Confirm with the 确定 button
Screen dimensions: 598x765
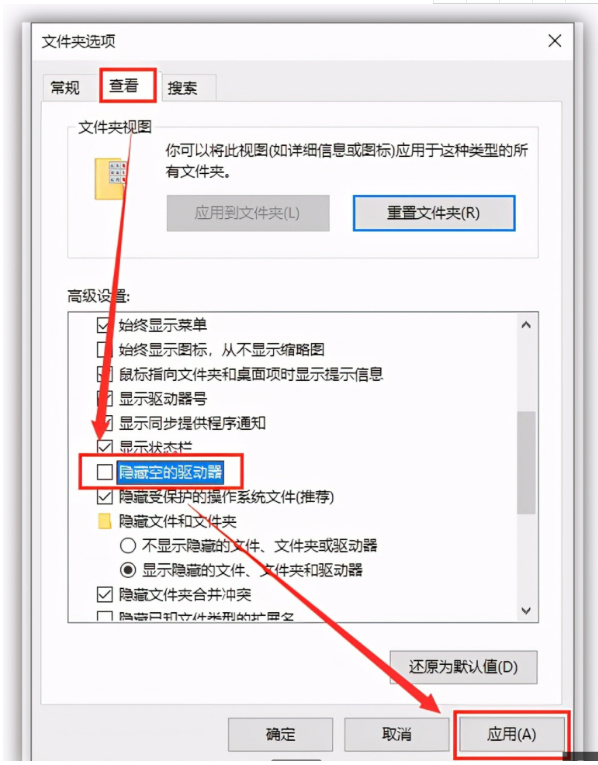pos(280,734)
